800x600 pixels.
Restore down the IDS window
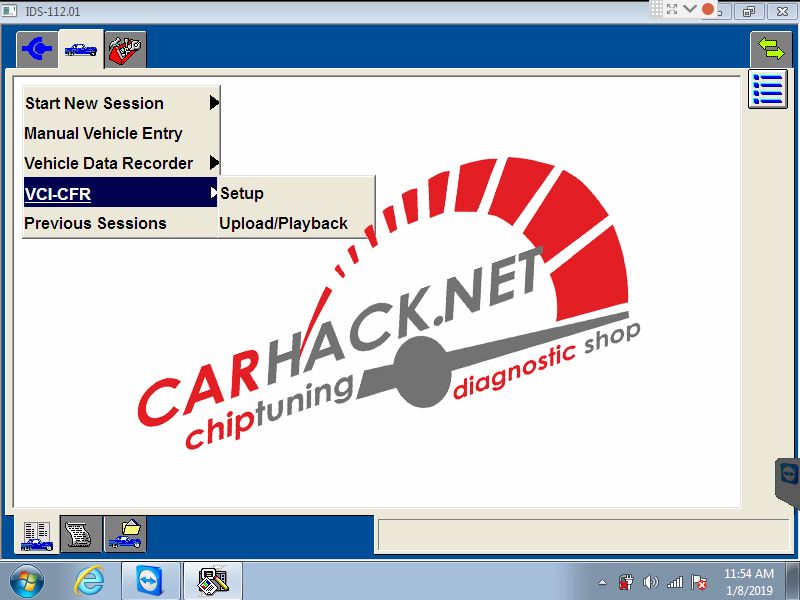[x=749, y=11]
